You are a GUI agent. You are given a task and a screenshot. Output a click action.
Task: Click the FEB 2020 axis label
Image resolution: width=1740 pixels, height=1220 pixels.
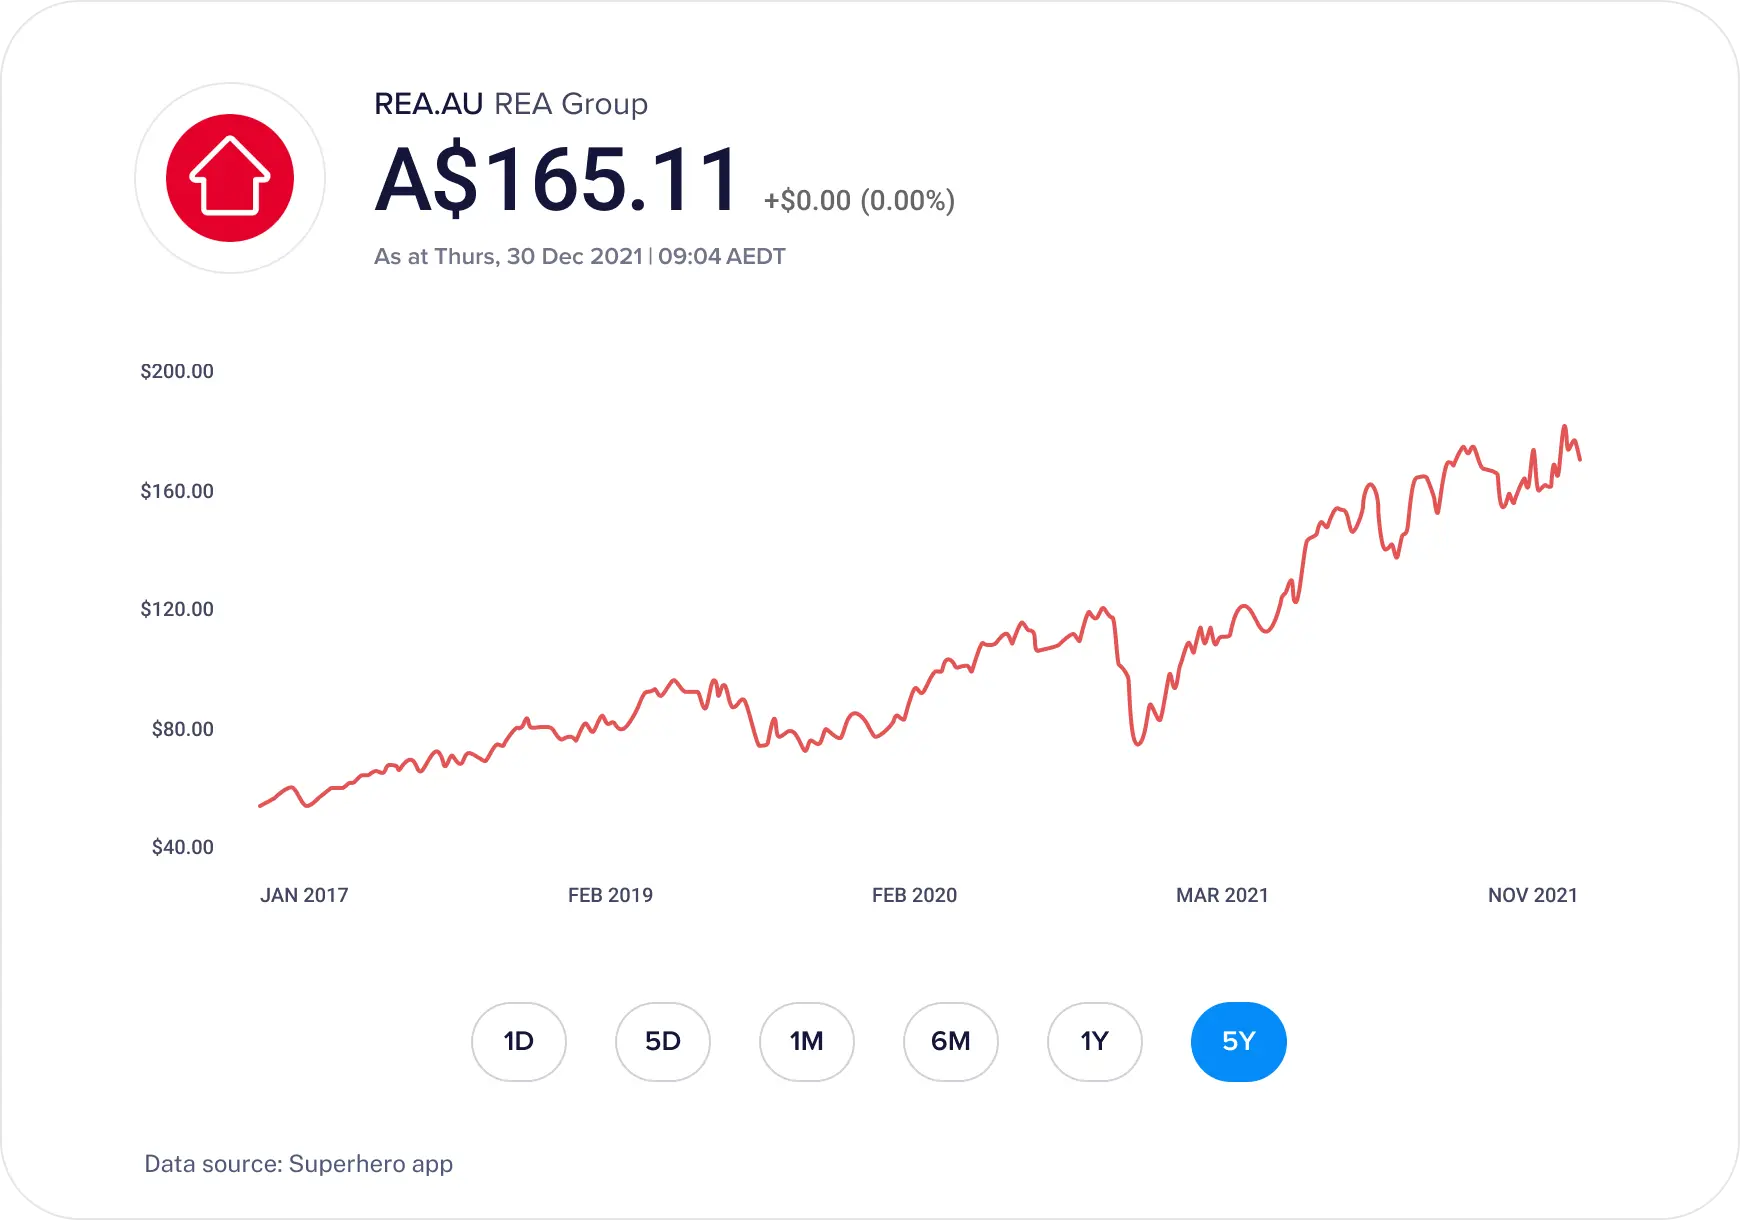tap(914, 895)
